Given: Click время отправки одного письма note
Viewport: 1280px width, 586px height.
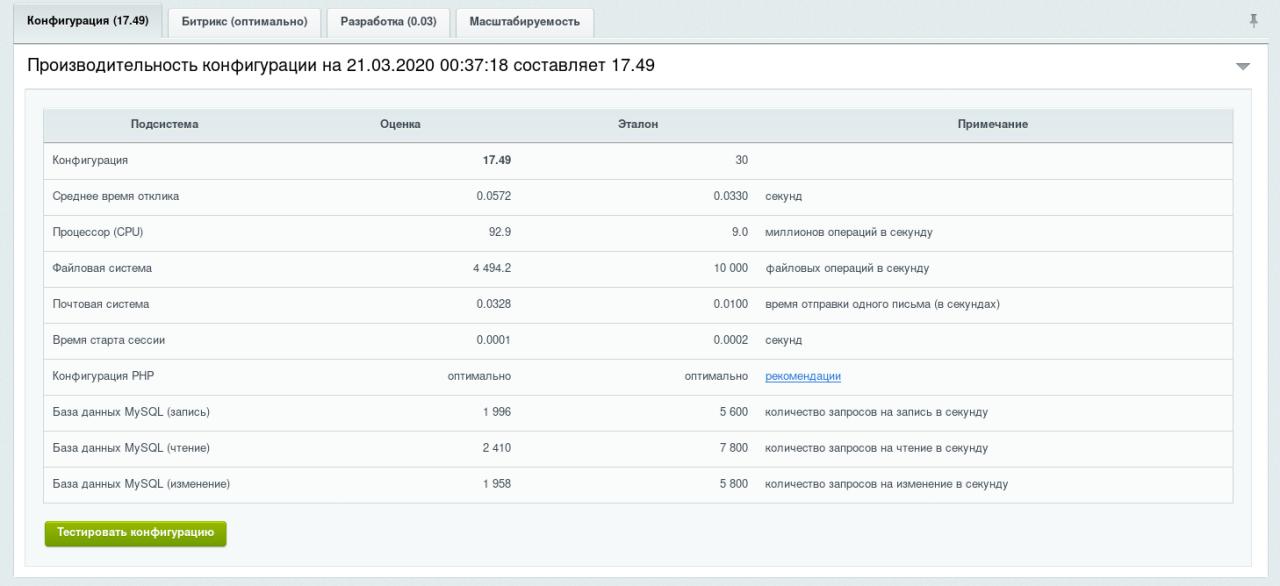Looking at the screenshot, I should tap(882, 304).
